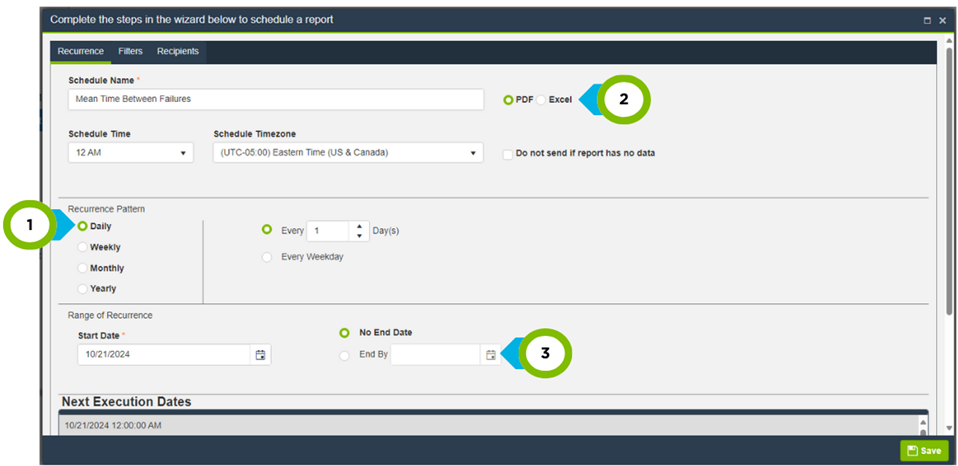Click the Save button
This screenshot has height=466, width=958.
(923, 450)
